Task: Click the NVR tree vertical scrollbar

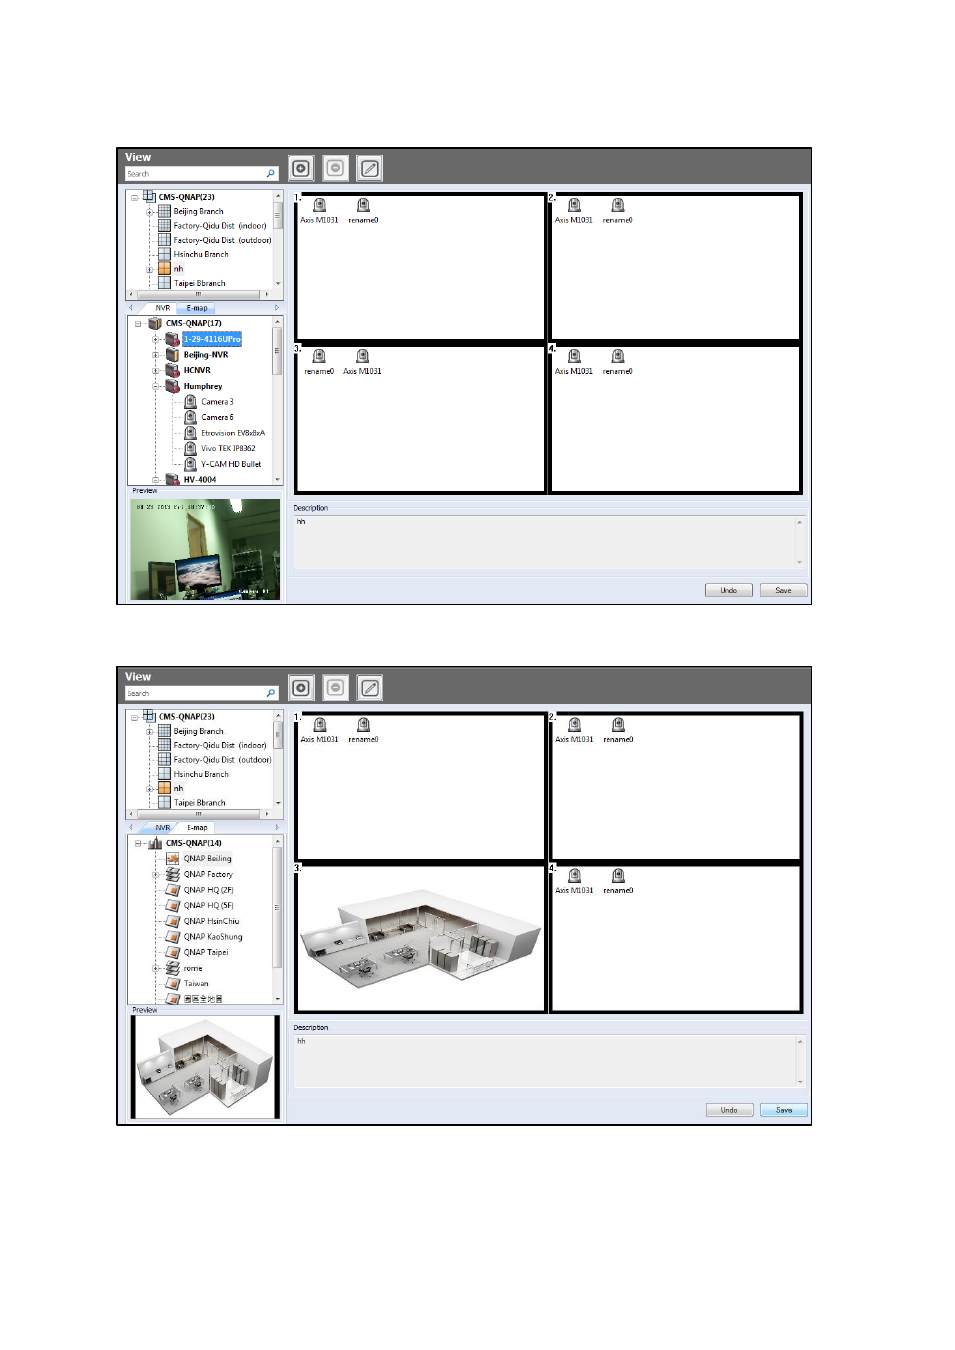Action: tap(277, 401)
